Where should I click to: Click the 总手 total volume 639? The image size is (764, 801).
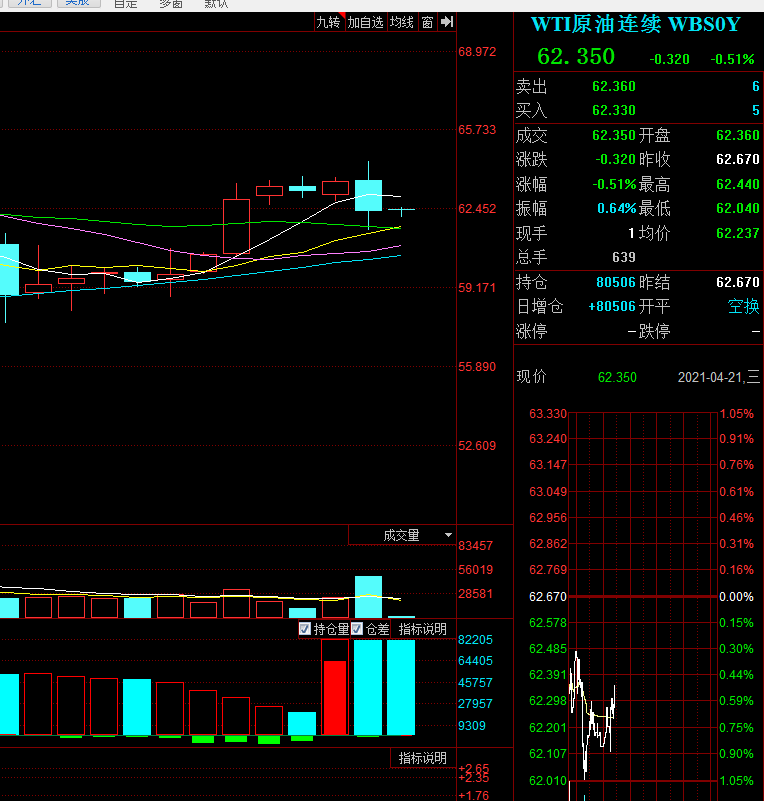[624, 257]
